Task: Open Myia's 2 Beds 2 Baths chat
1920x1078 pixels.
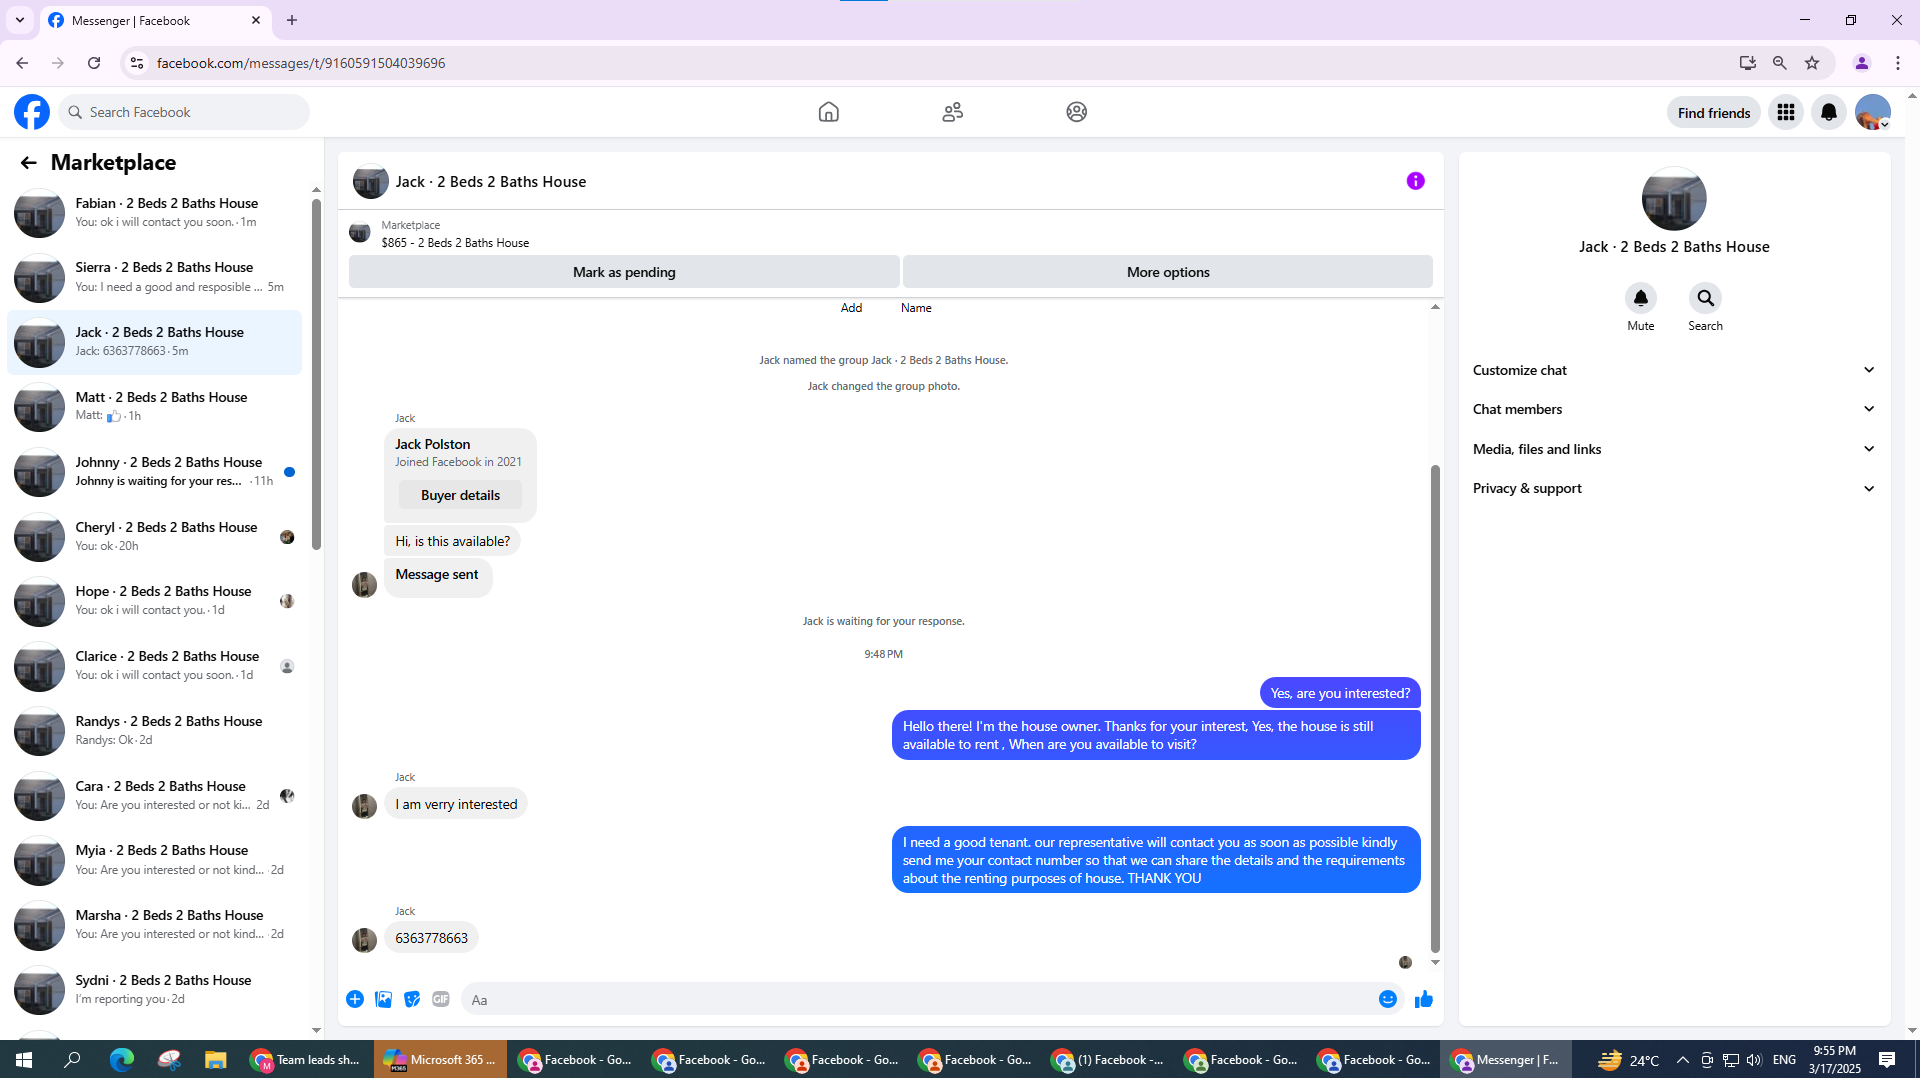Action: pos(155,860)
